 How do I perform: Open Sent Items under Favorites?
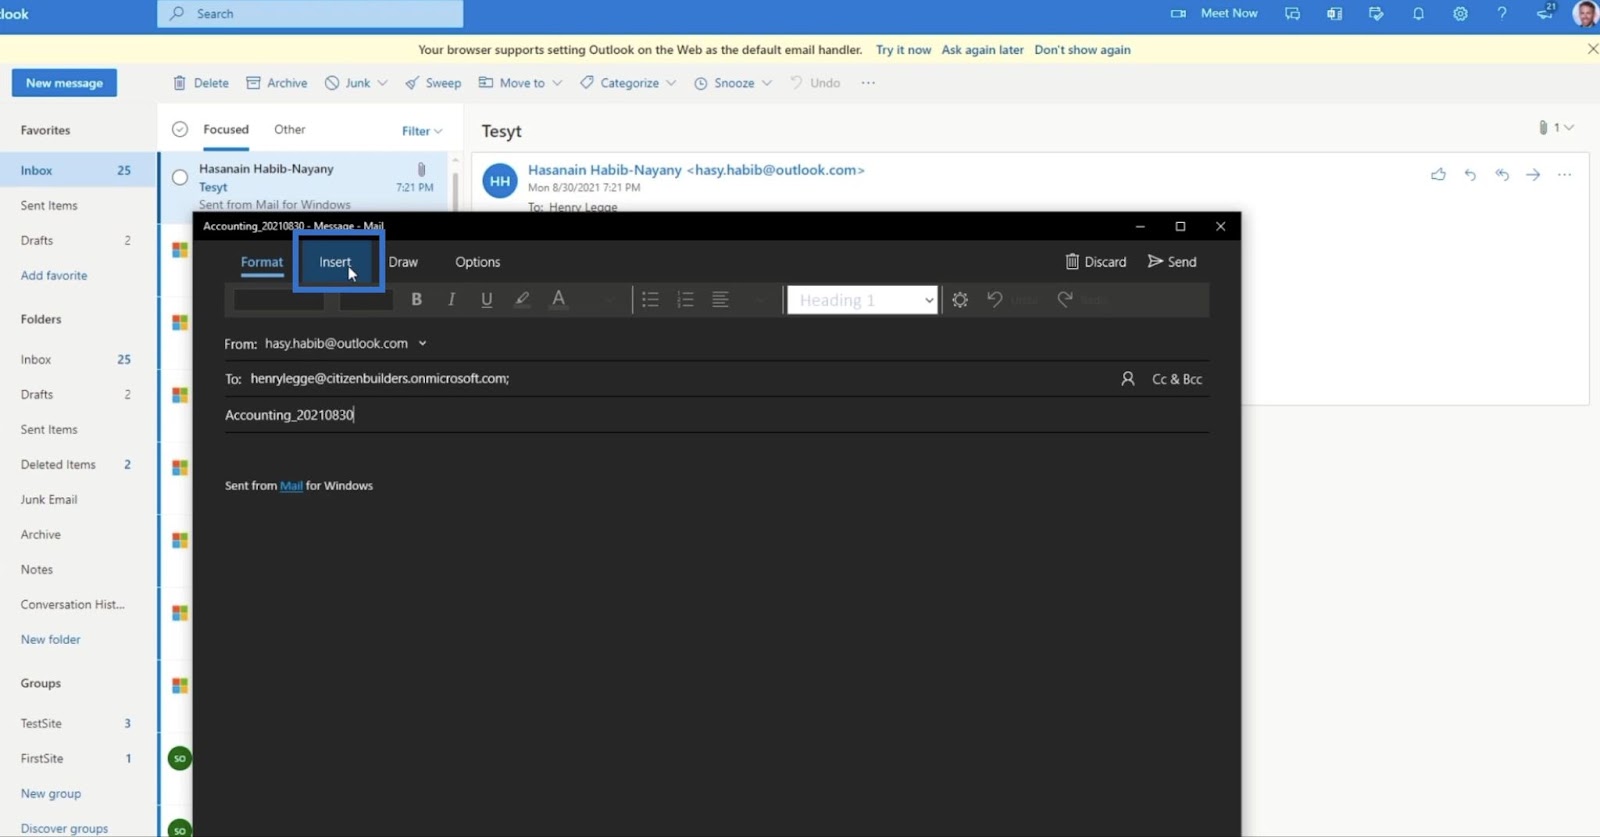(x=49, y=206)
